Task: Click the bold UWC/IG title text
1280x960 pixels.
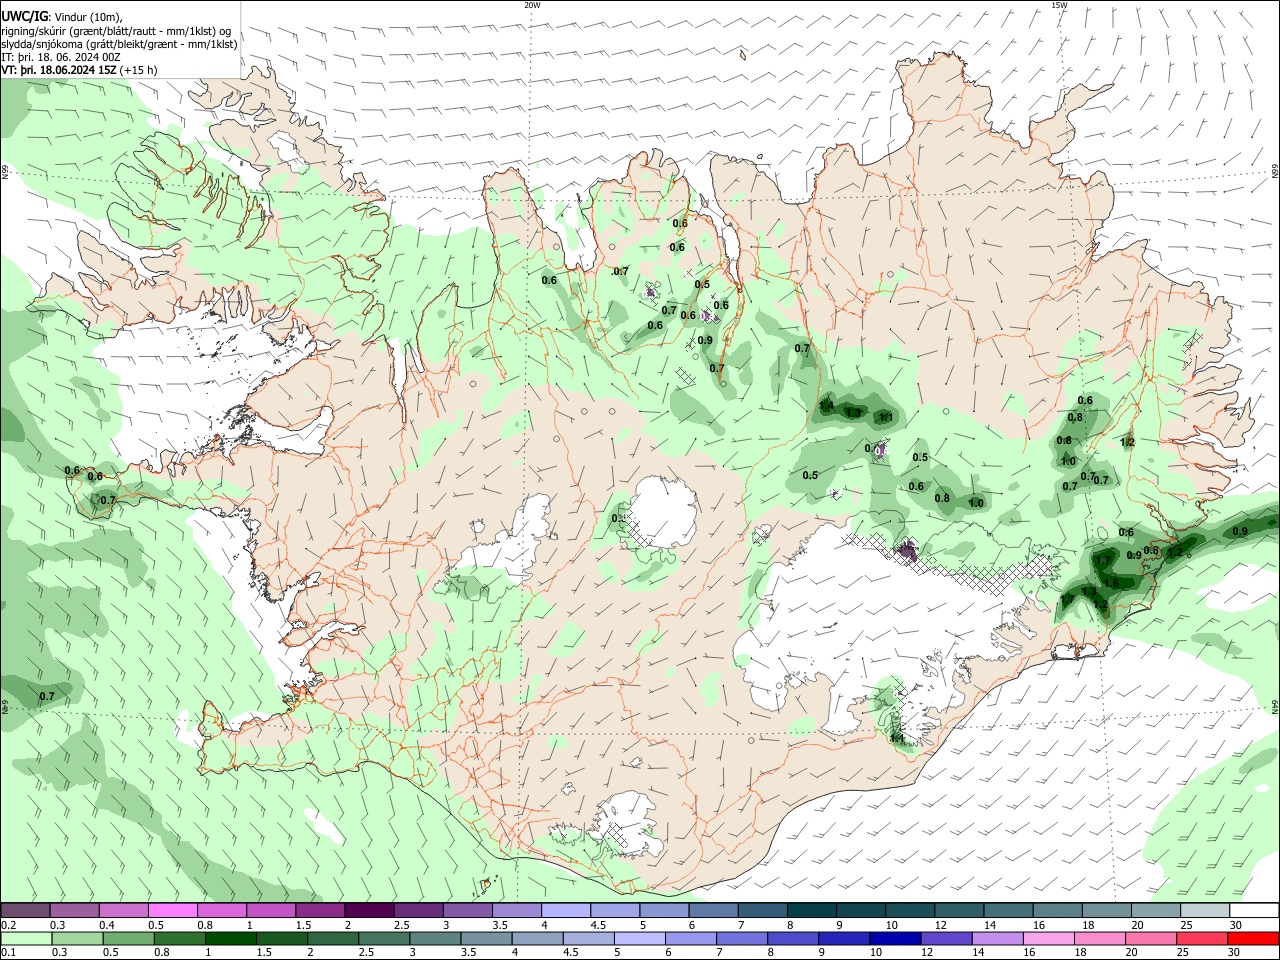Action: click(24, 17)
